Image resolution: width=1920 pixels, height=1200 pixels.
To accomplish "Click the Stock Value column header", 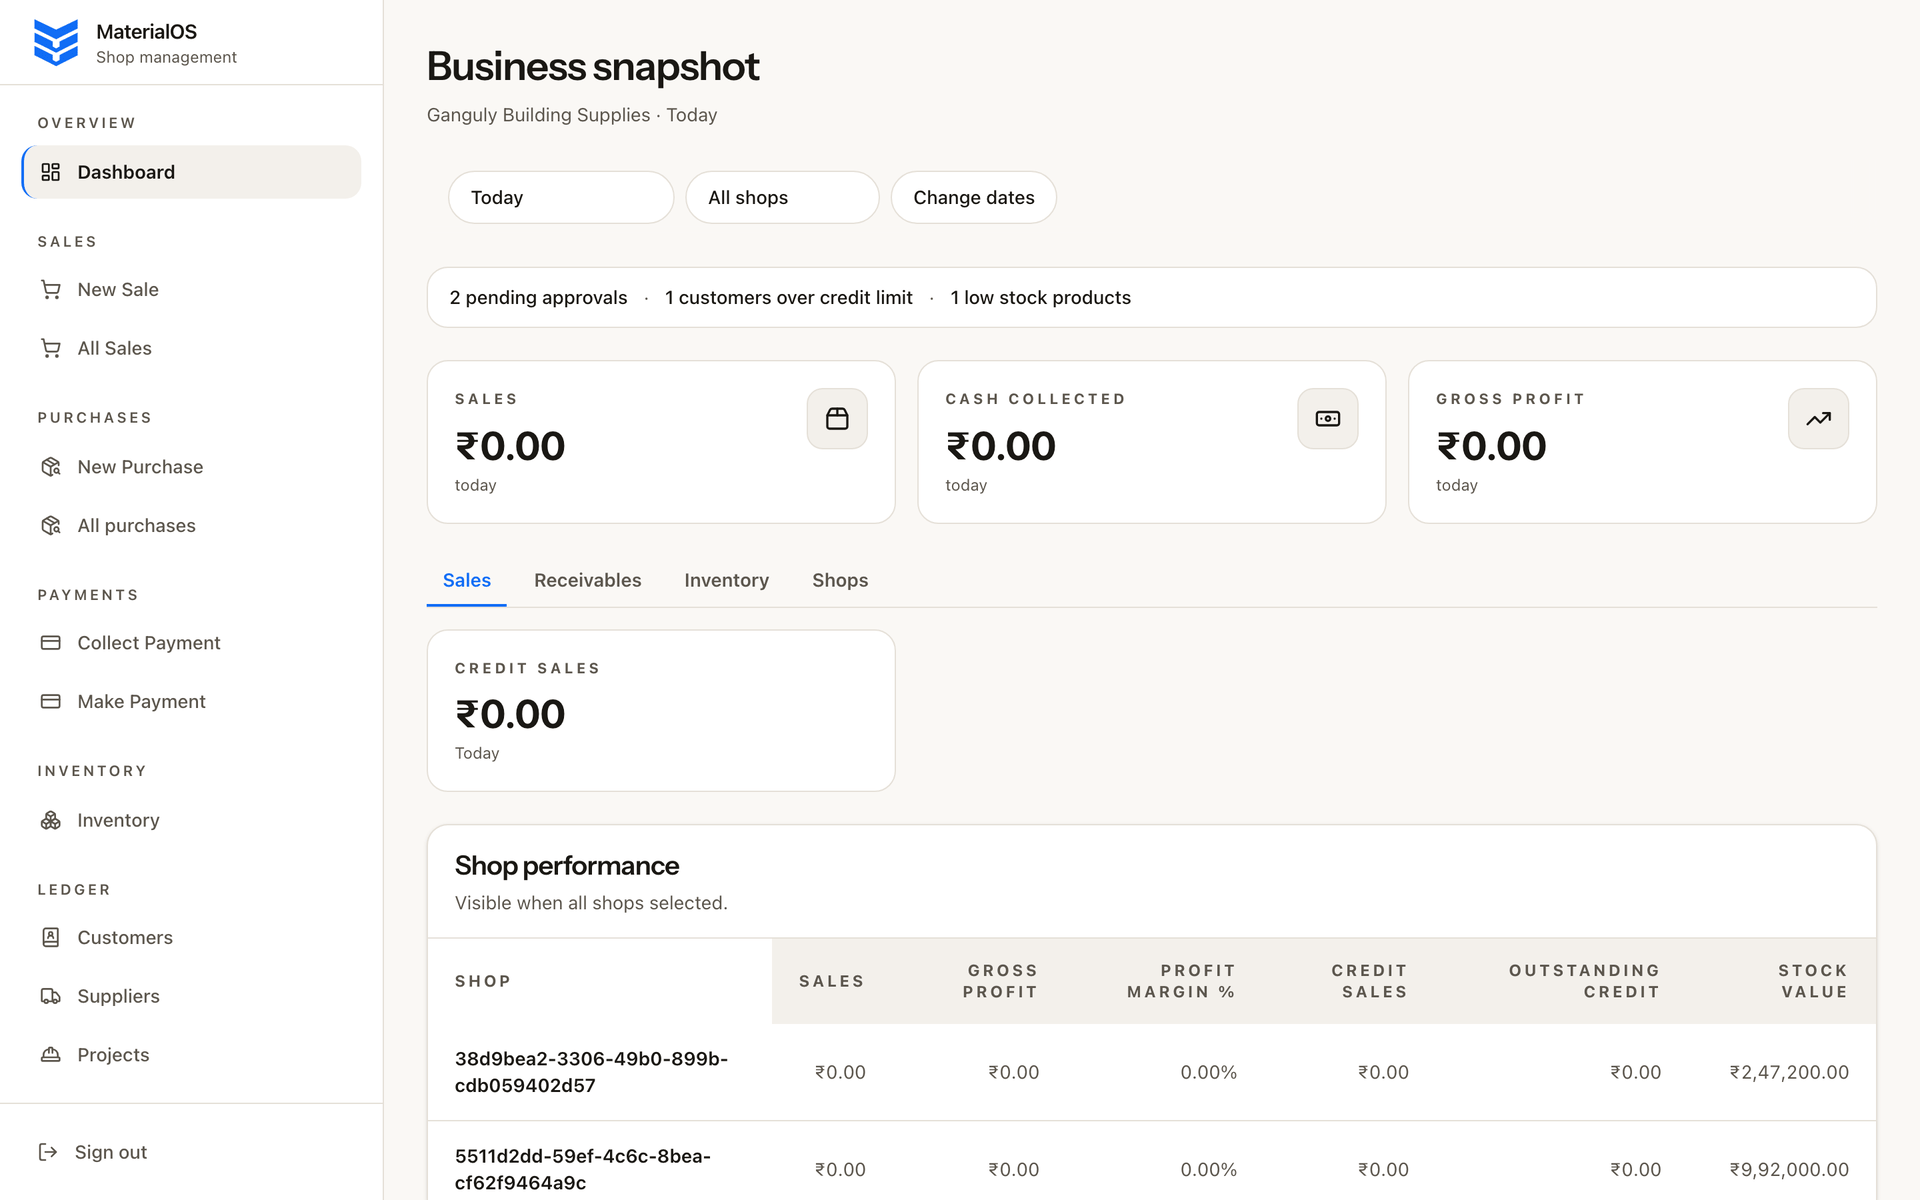I will (1813, 981).
